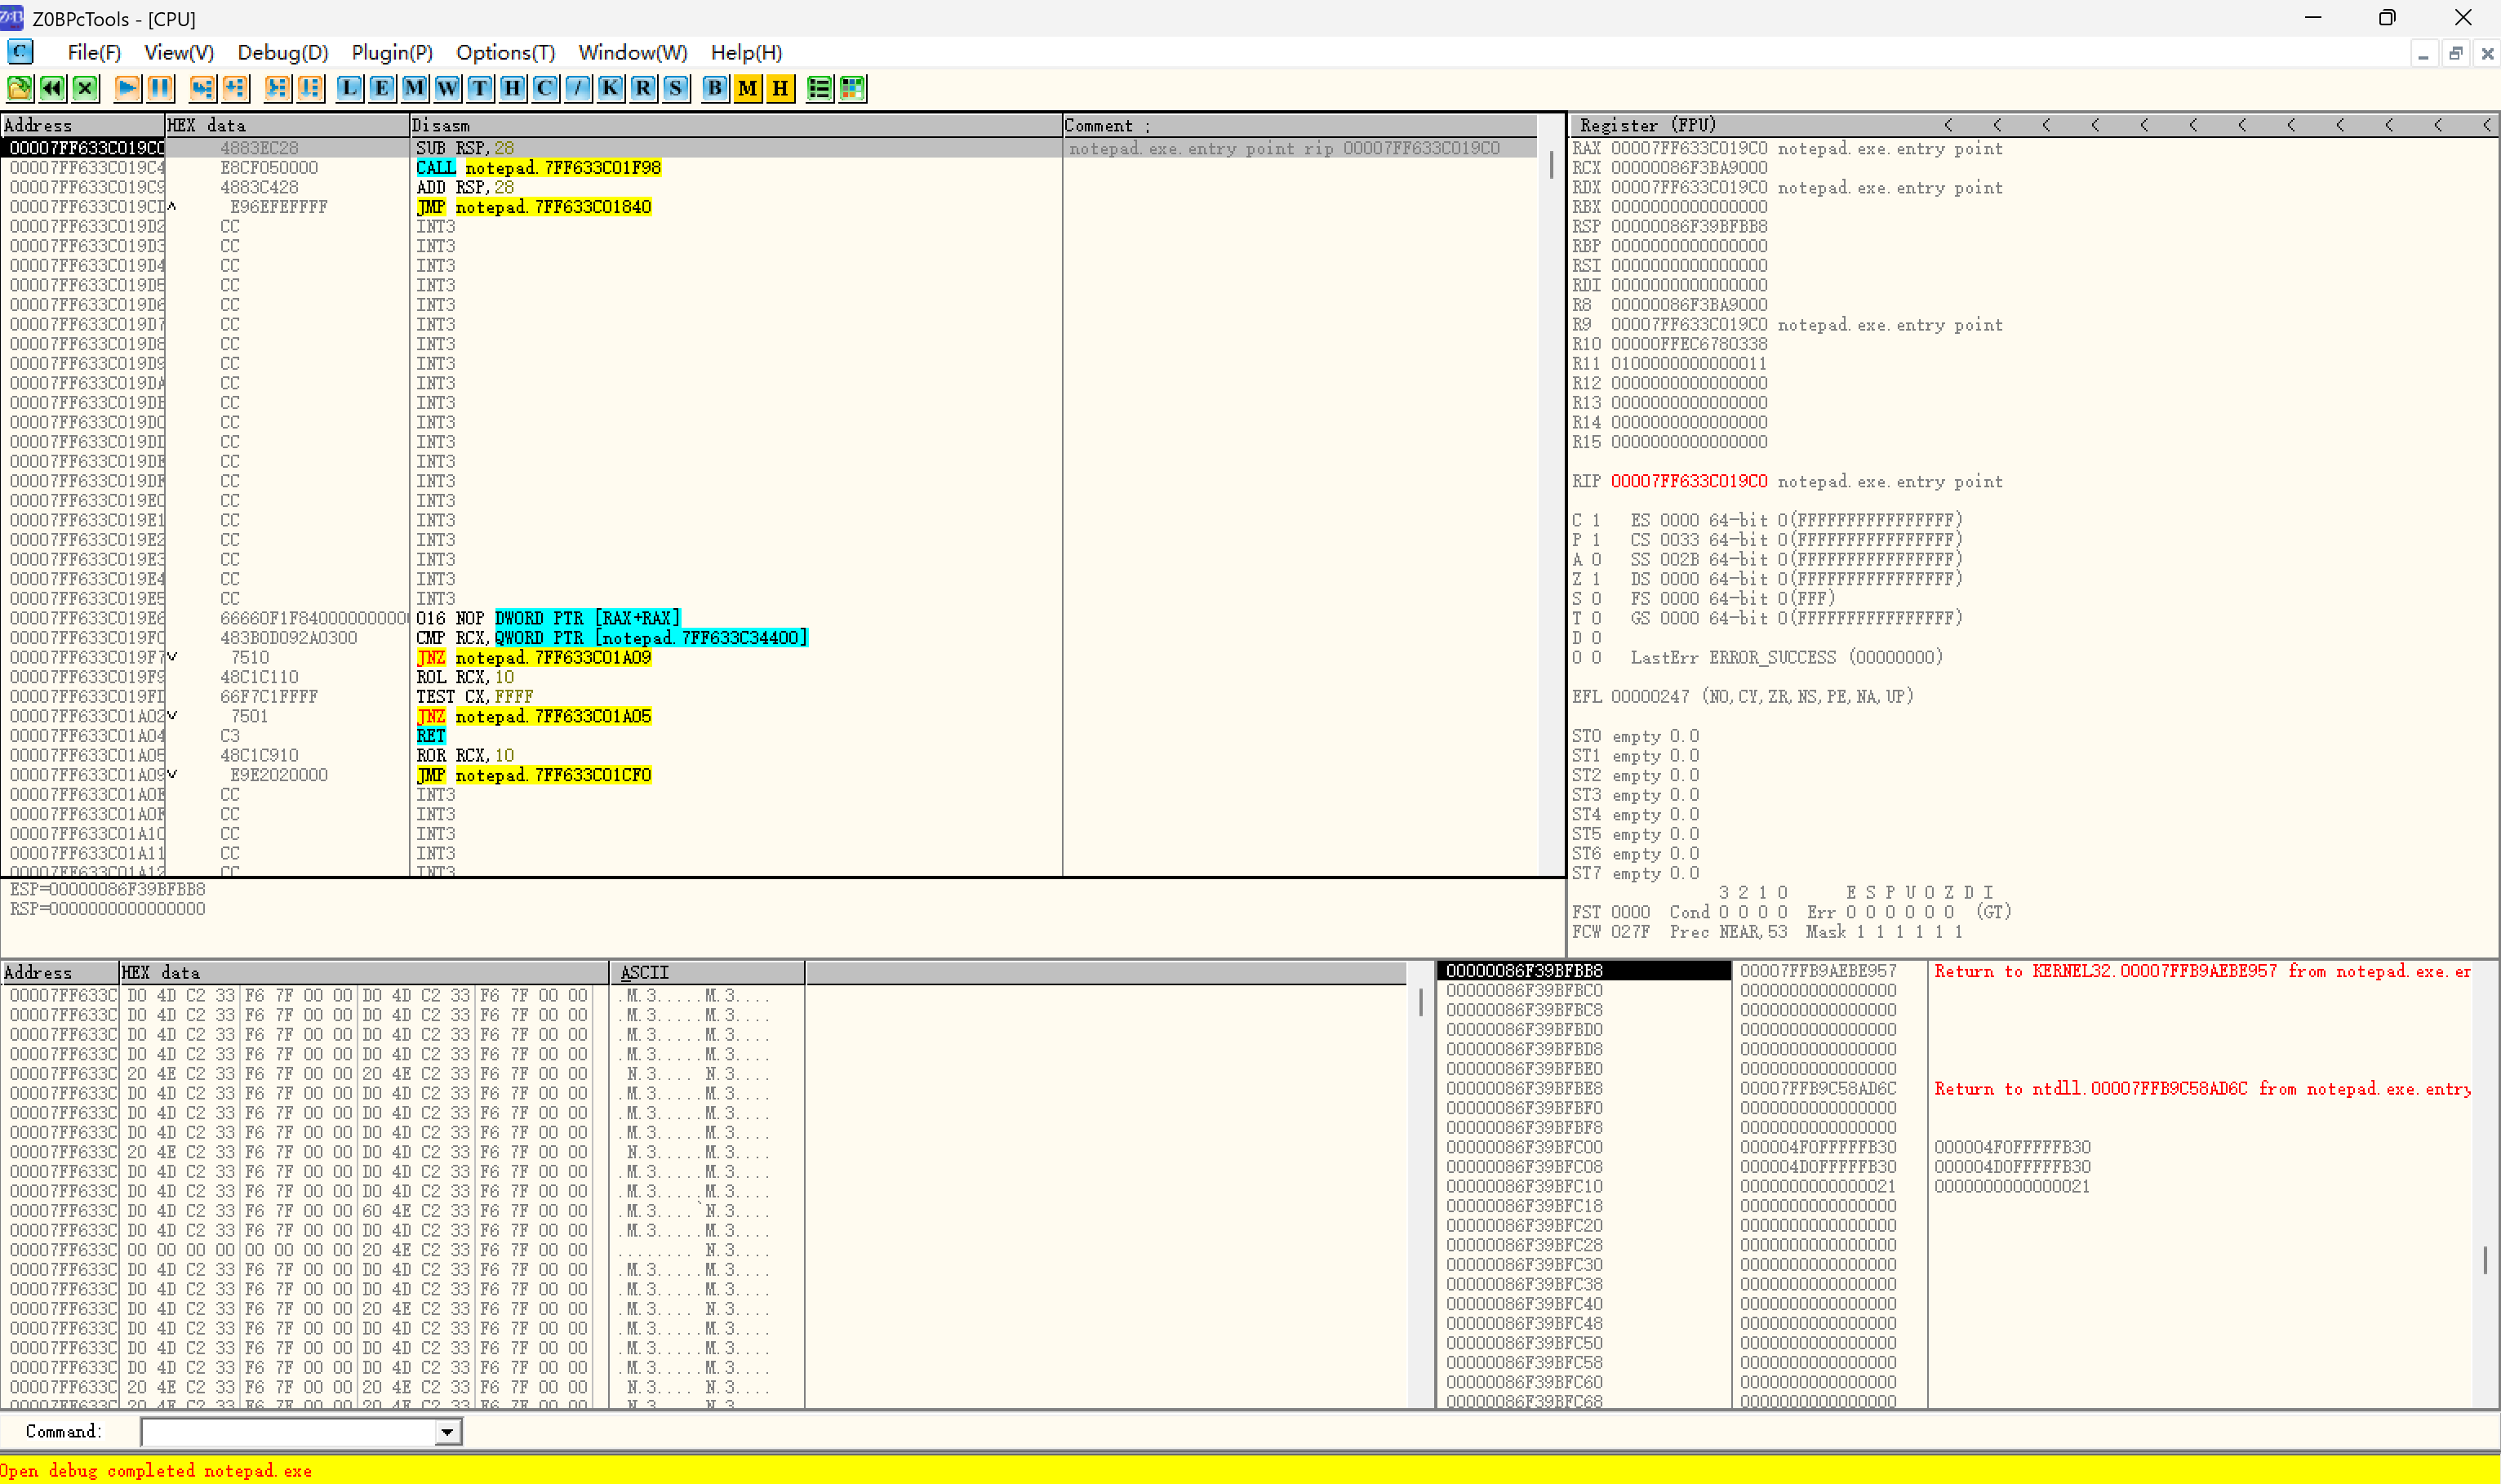Select the JNZ notepad.7FF633C01A09 instruction

tap(533, 658)
